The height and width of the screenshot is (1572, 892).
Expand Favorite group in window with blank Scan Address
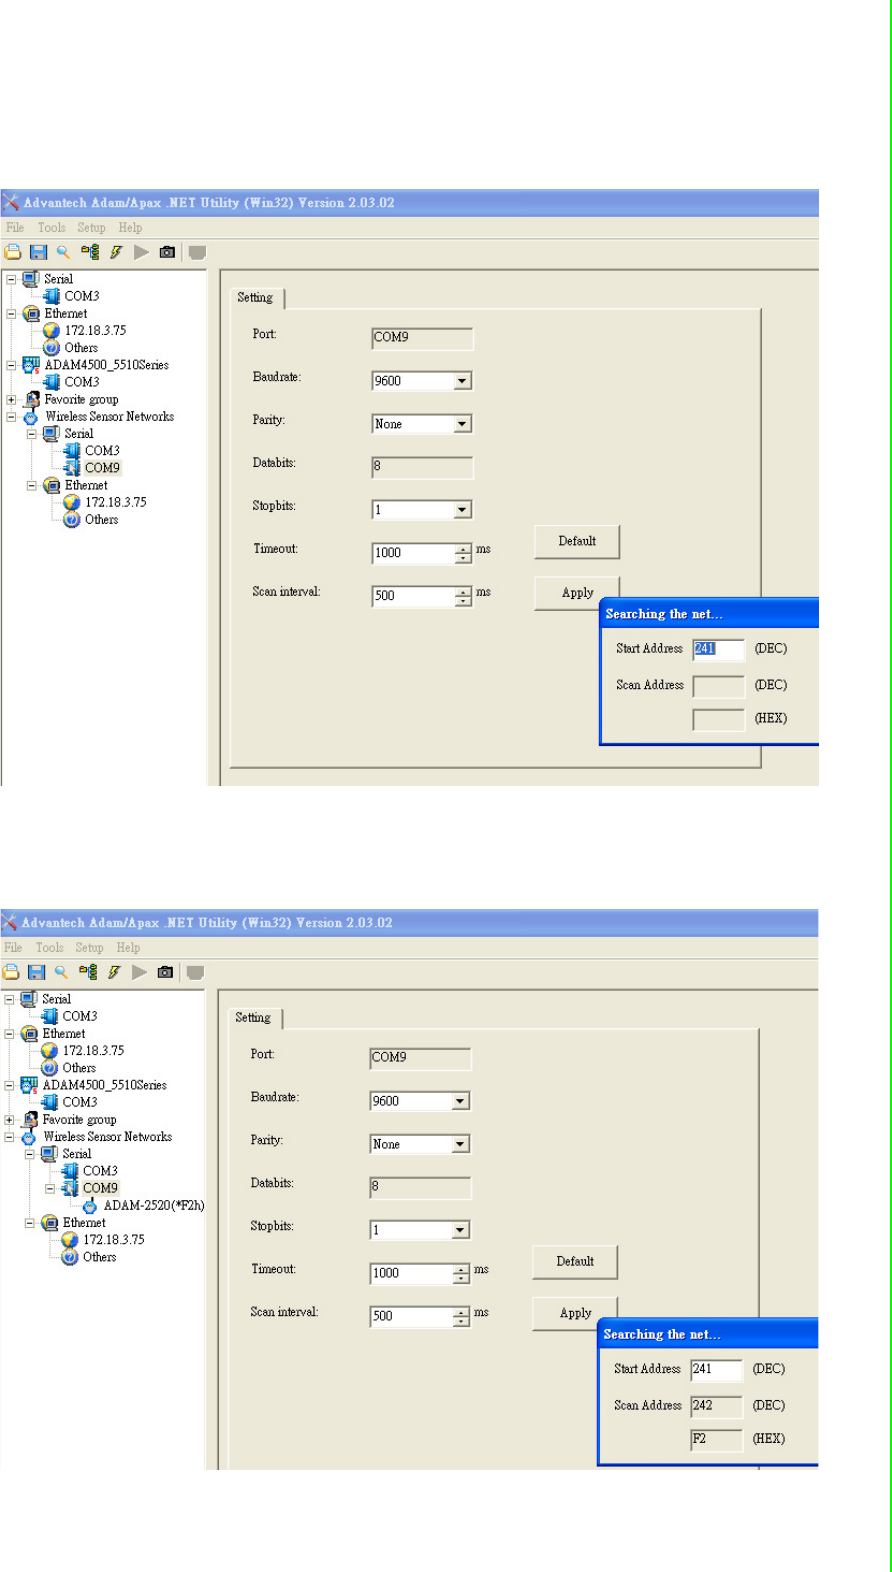[11, 399]
